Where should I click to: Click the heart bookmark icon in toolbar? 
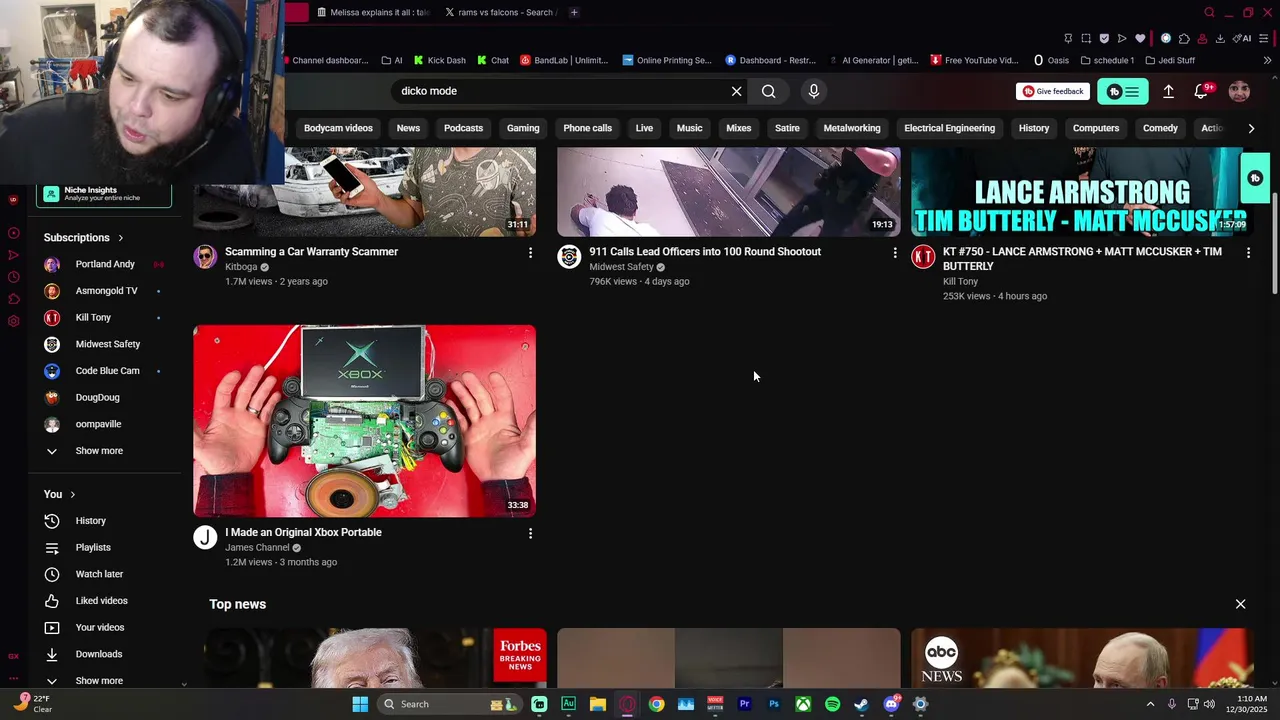coord(1140,38)
